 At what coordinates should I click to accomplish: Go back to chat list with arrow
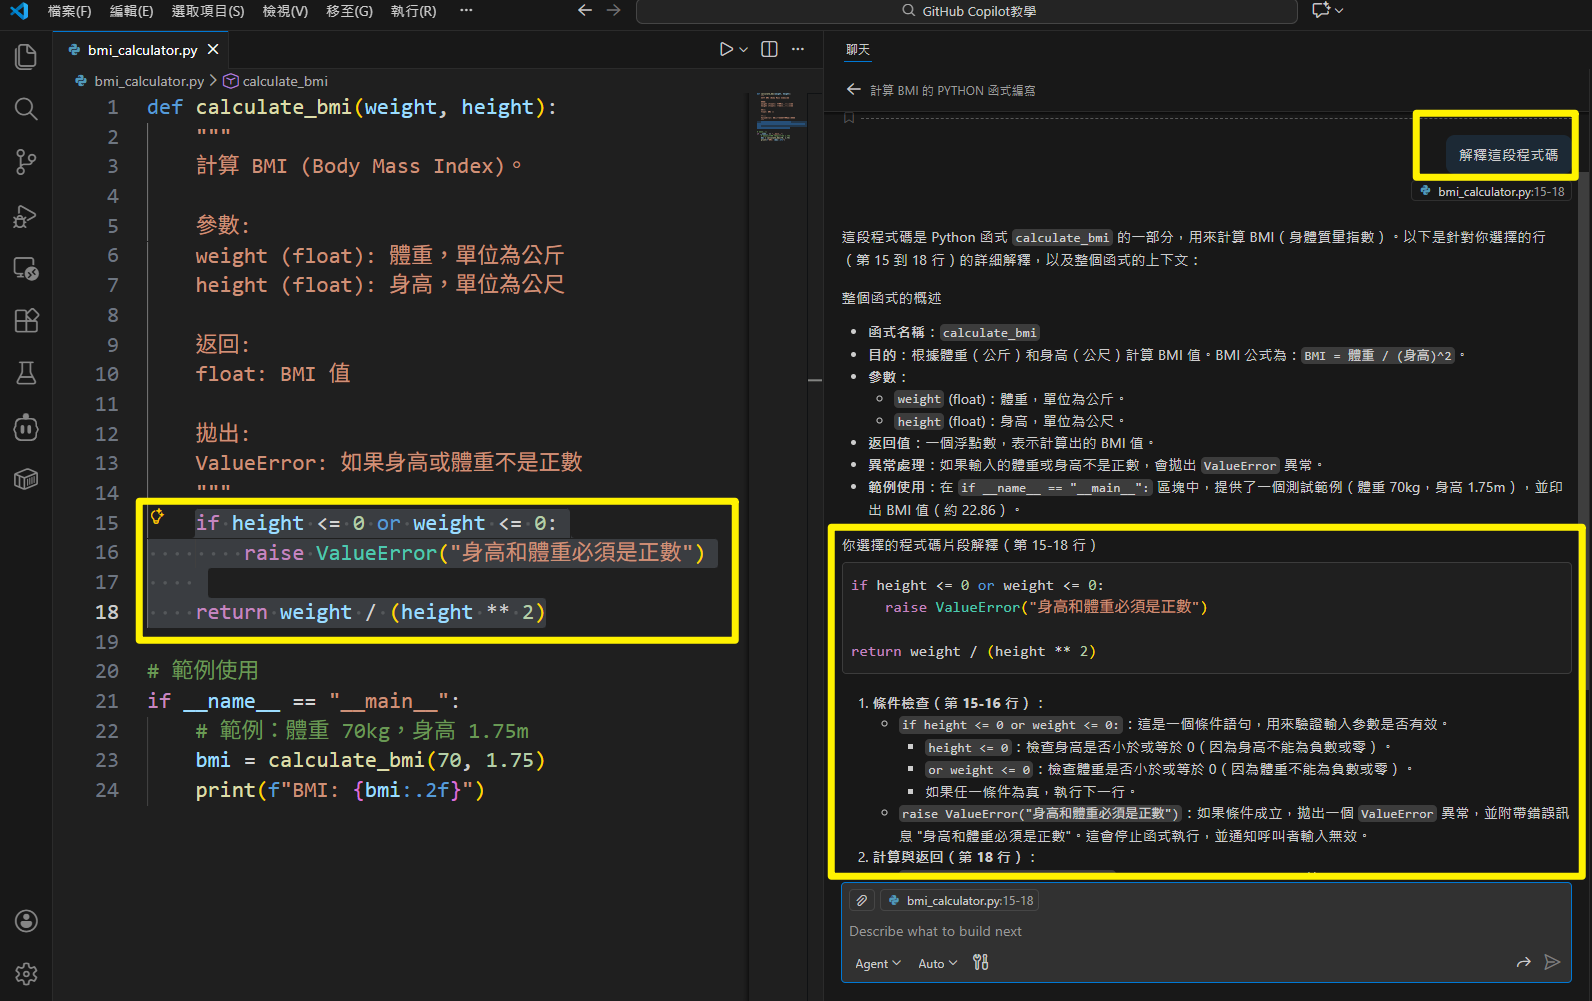coord(853,90)
